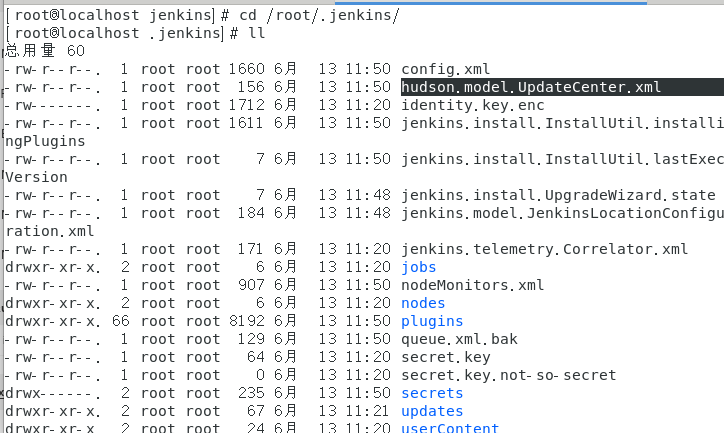Click the blue updates directory name
The height and width of the screenshot is (433, 724).
pyautogui.click(x=432, y=411)
